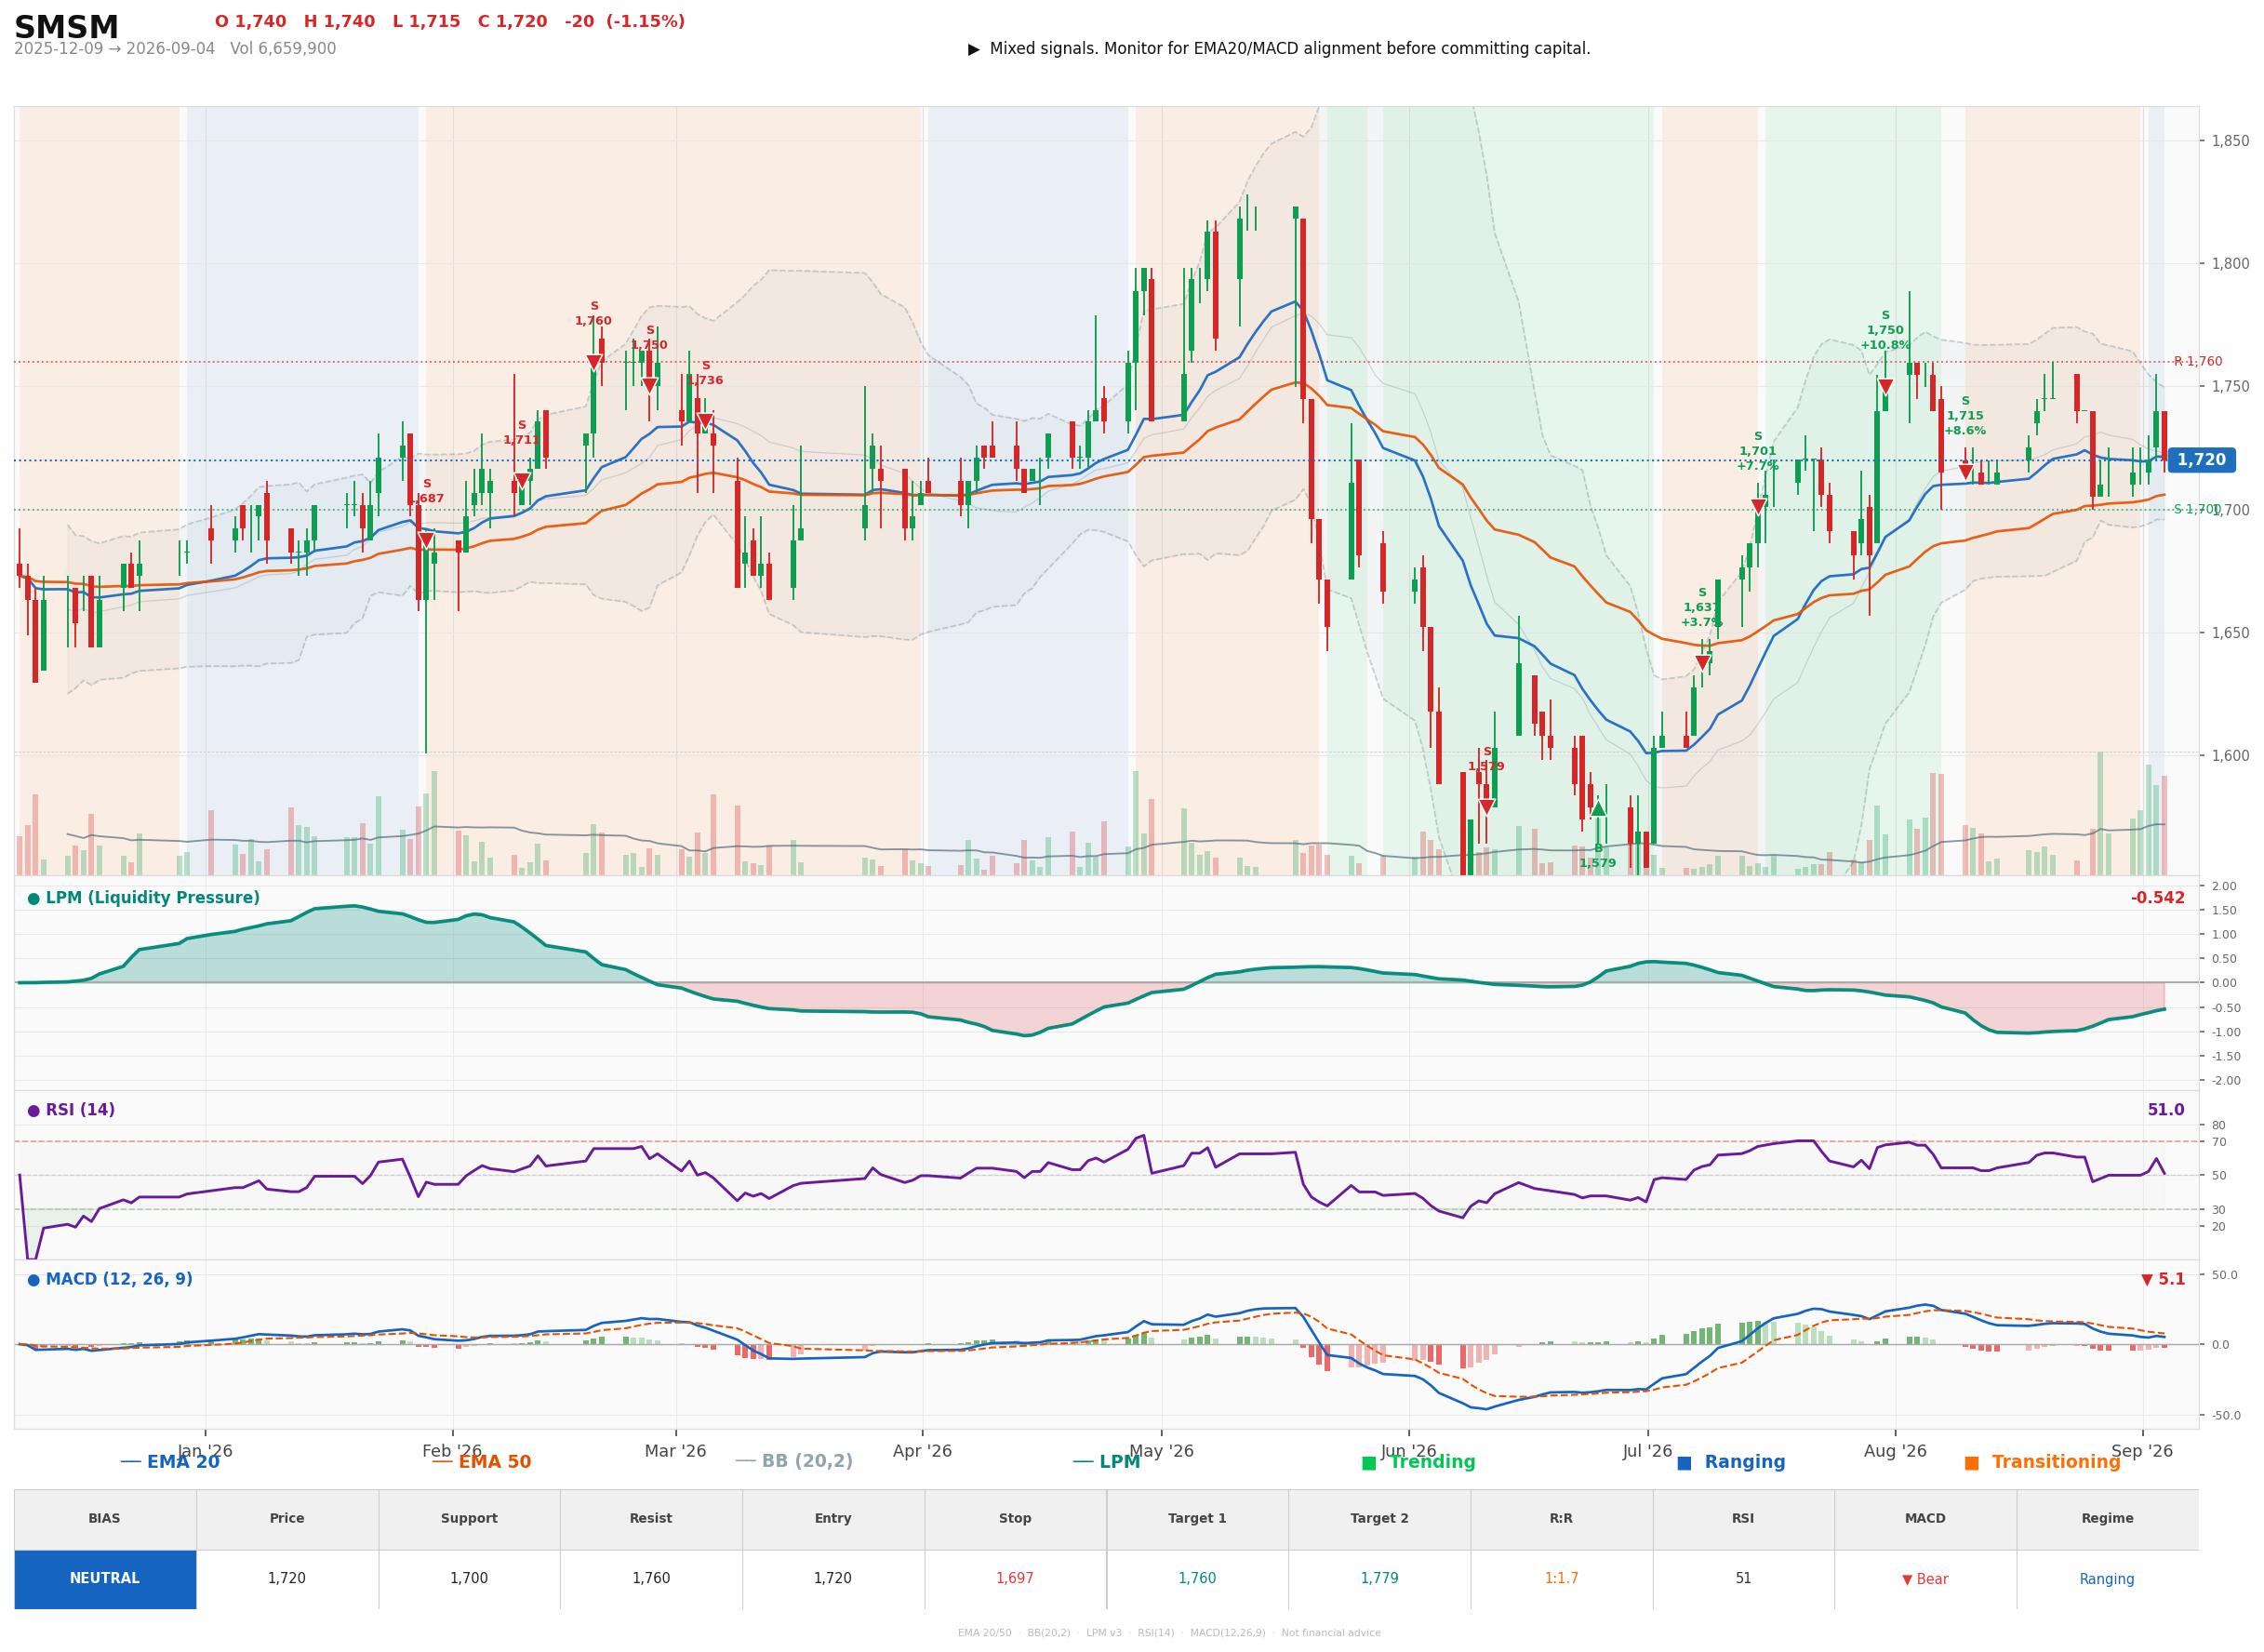Click the Ranging value in Regime column

[2107, 1580]
